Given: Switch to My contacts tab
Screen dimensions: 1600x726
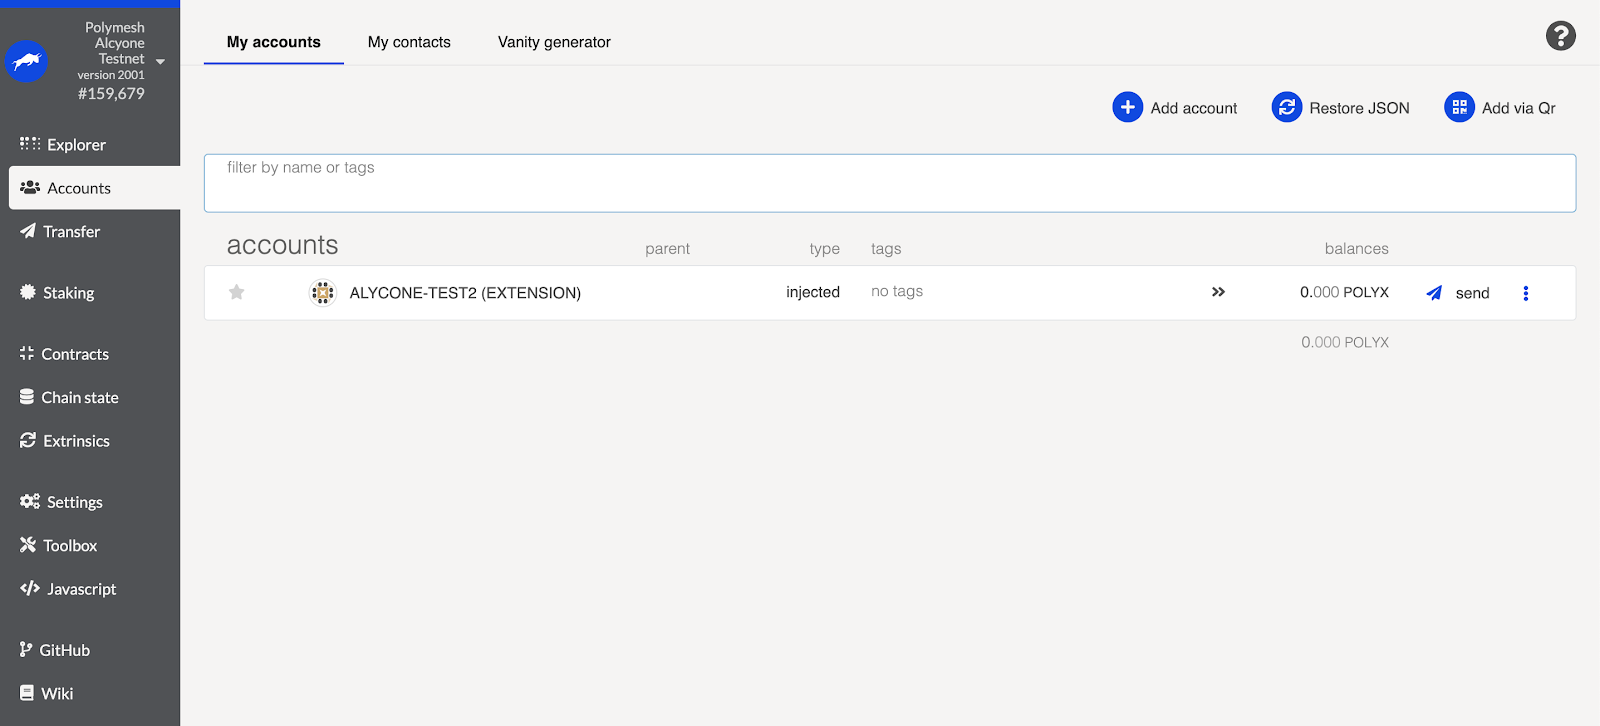Looking at the screenshot, I should [409, 42].
